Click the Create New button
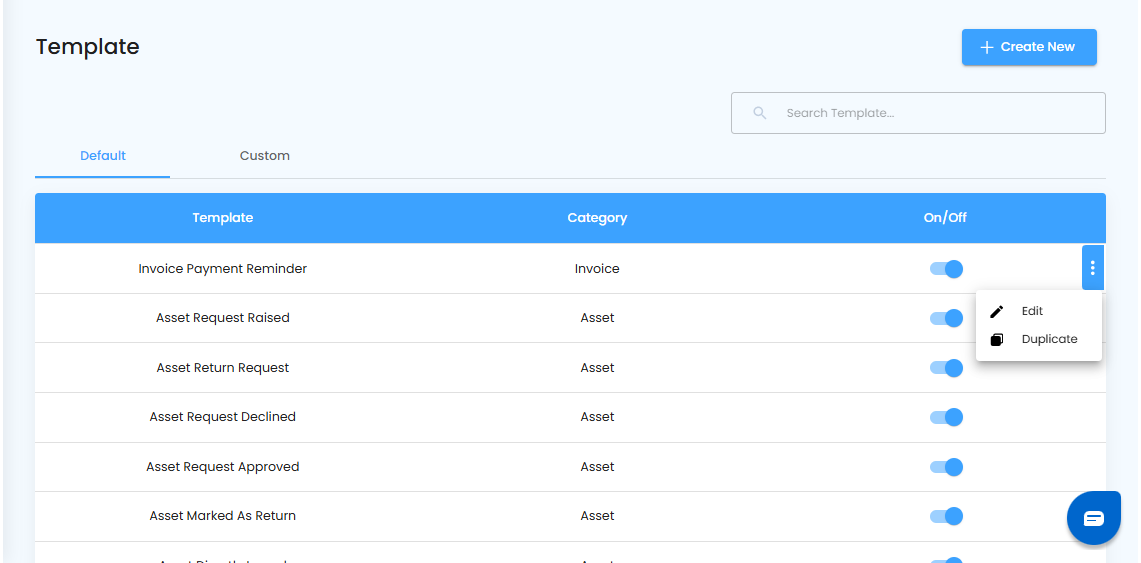Image resolution: width=1141 pixels, height=563 pixels. [1029, 47]
